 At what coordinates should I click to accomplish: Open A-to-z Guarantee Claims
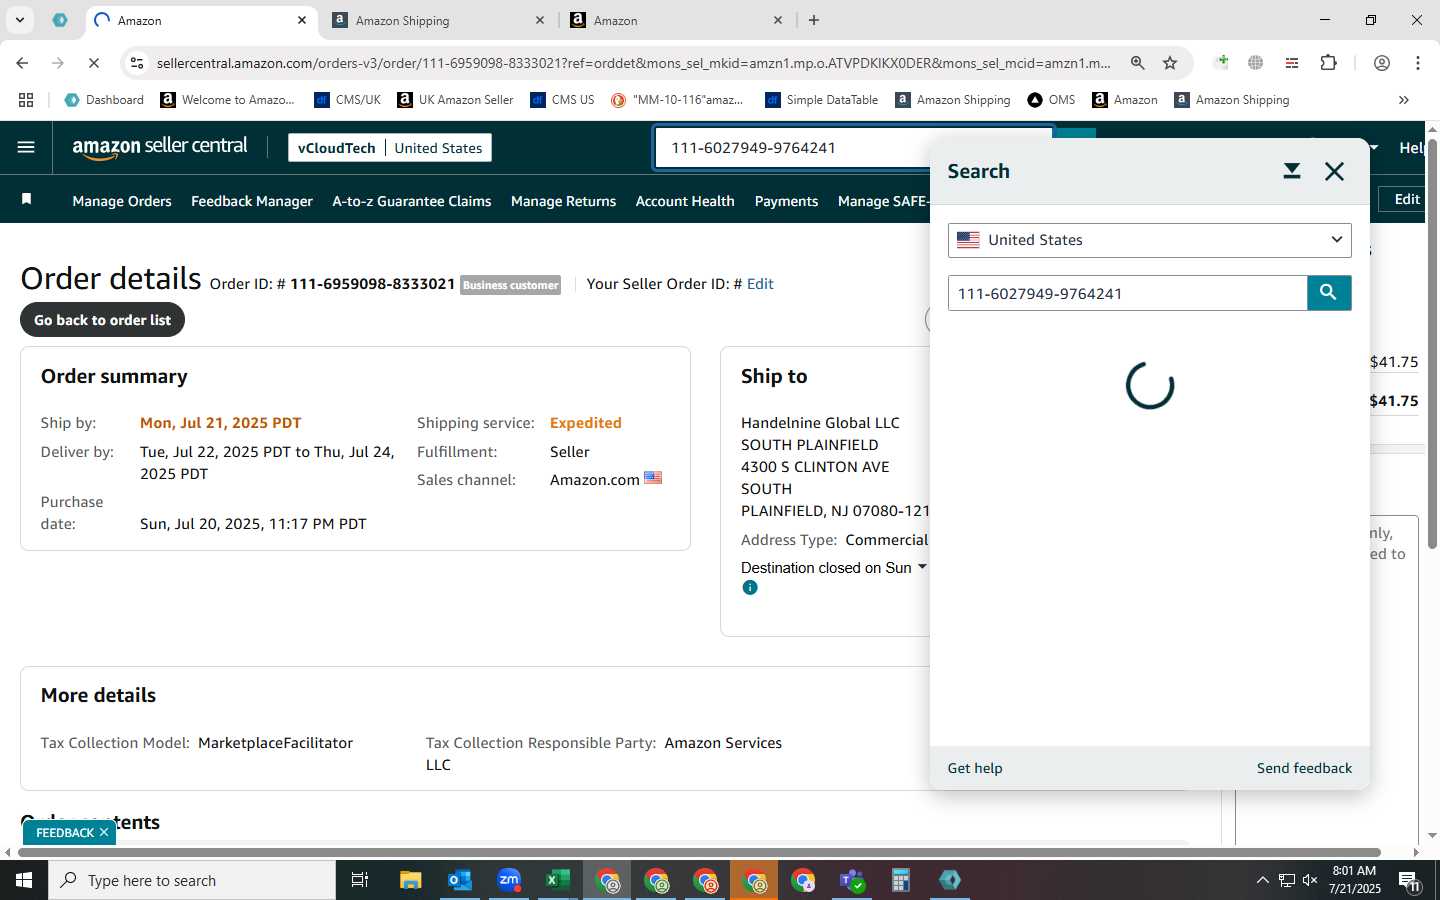pos(412,201)
